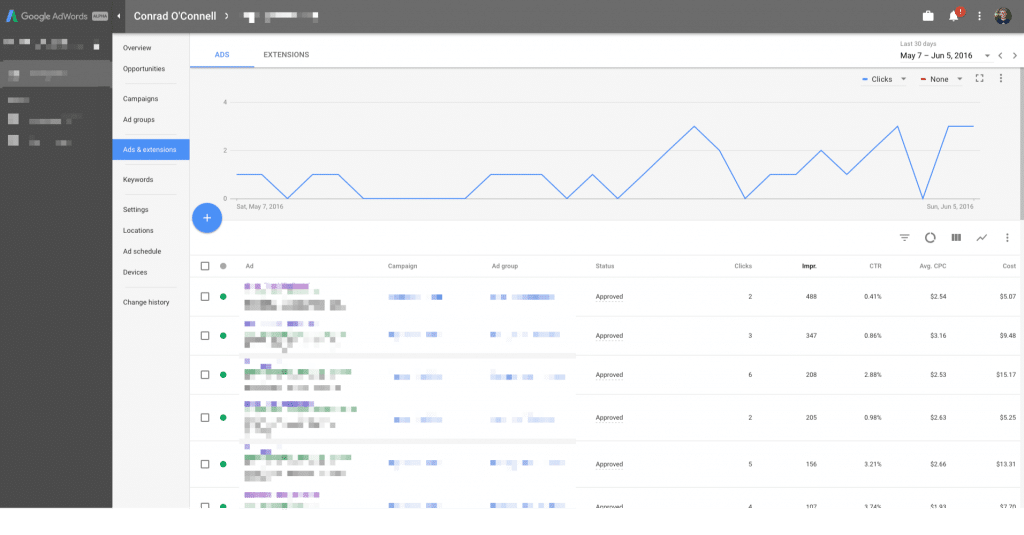
Task: Open the chart three-dot options menu
Action: tap(1000, 78)
